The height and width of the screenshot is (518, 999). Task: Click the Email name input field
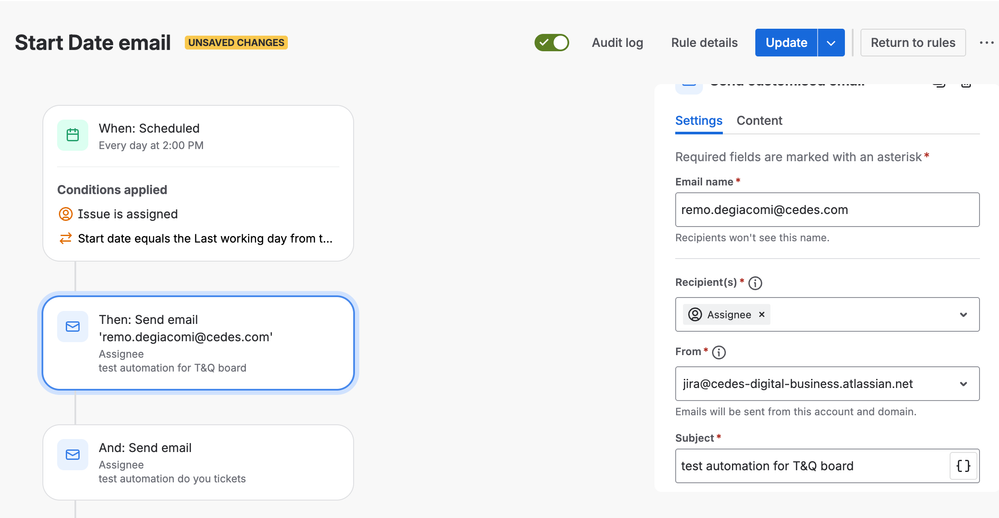pyautogui.click(x=827, y=210)
